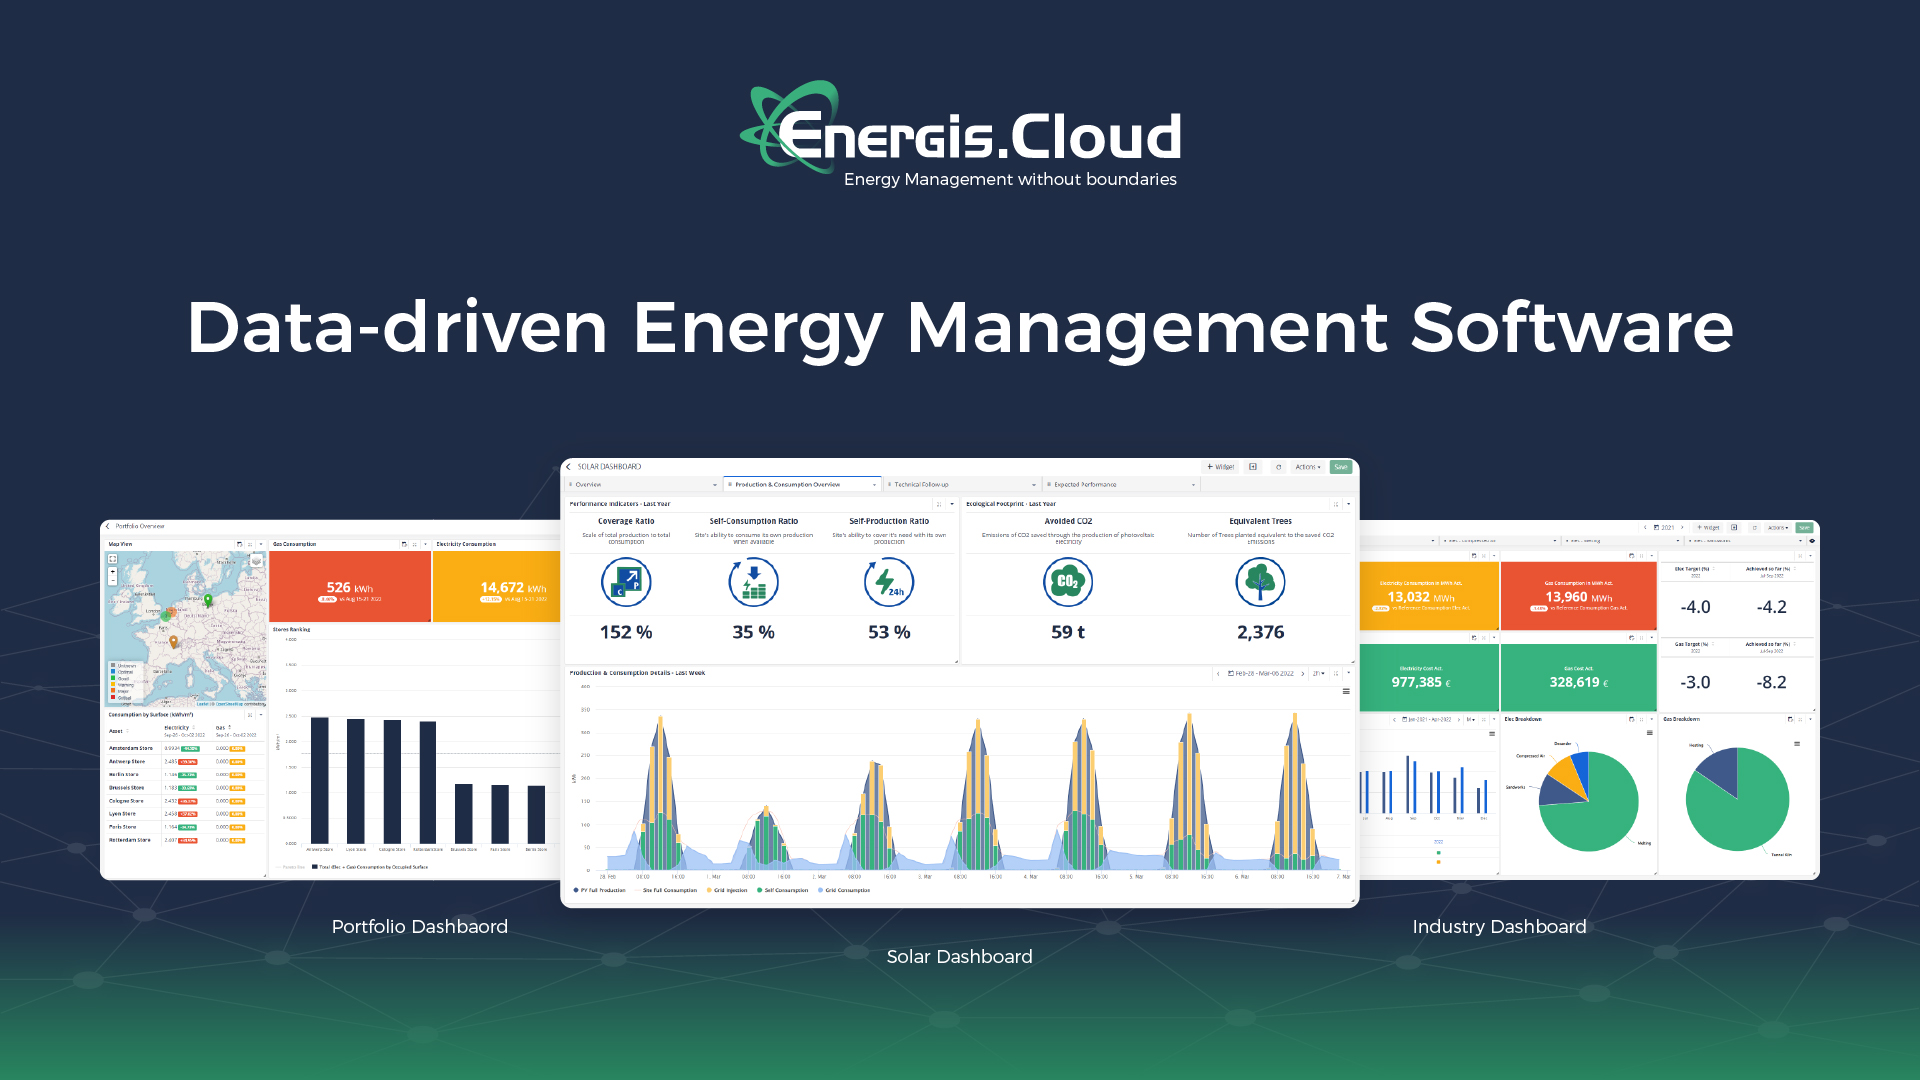
Task: Open the Performance Indicators widget options dropdown
Action: pyautogui.click(x=952, y=504)
